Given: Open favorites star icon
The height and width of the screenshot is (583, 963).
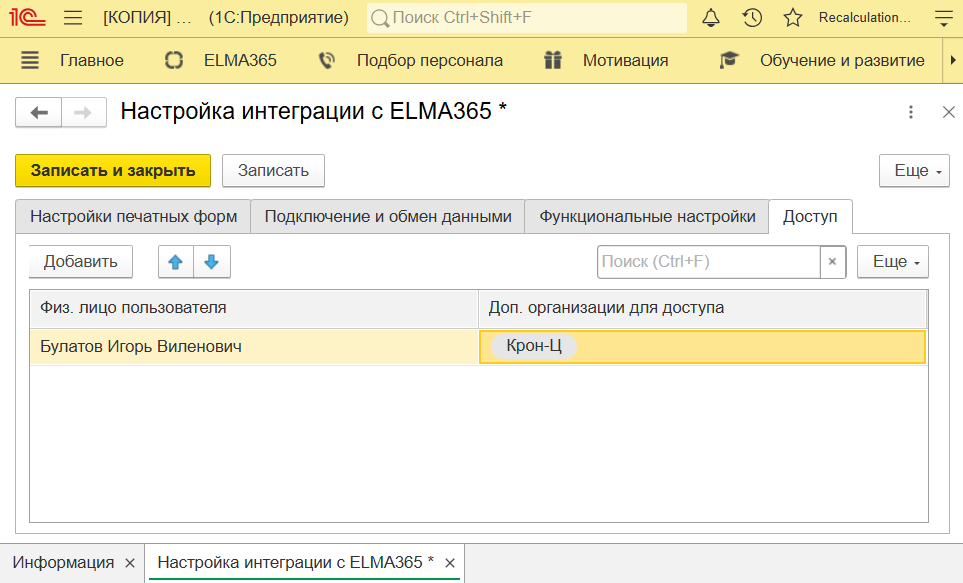Looking at the screenshot, I should tap(793, 18).
